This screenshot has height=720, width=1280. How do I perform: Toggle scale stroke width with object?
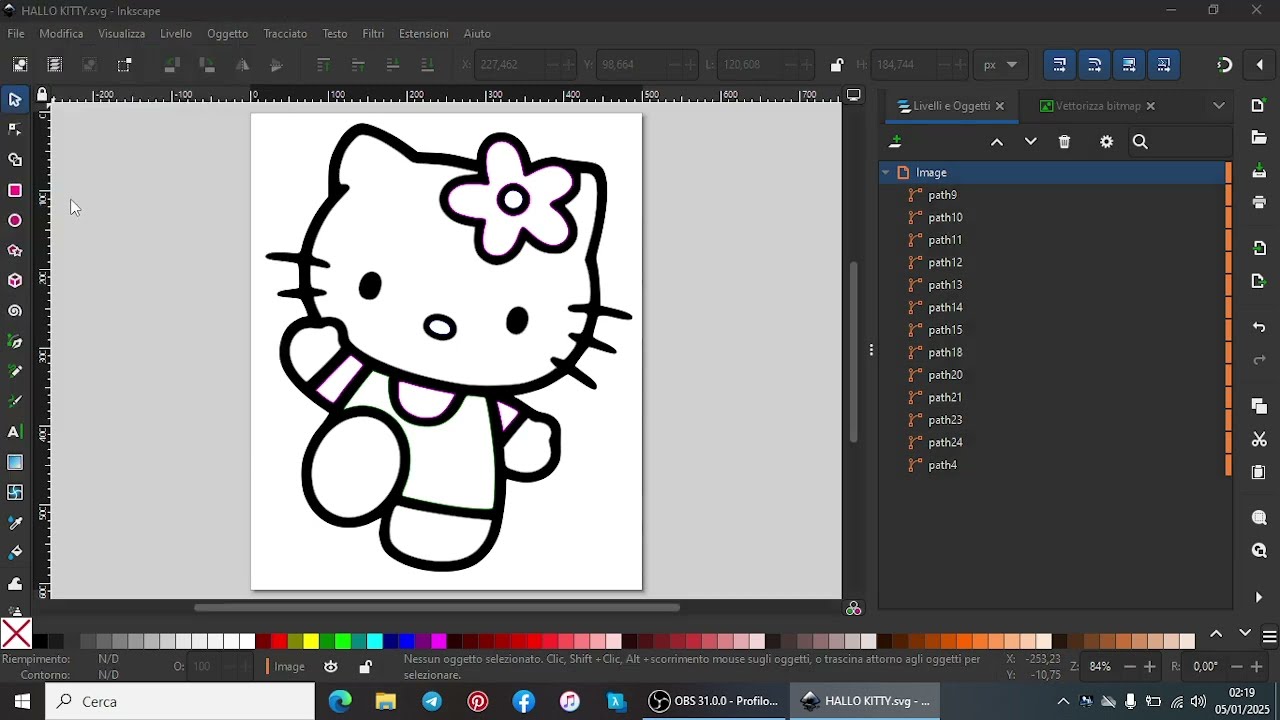tap(1060, 65)
